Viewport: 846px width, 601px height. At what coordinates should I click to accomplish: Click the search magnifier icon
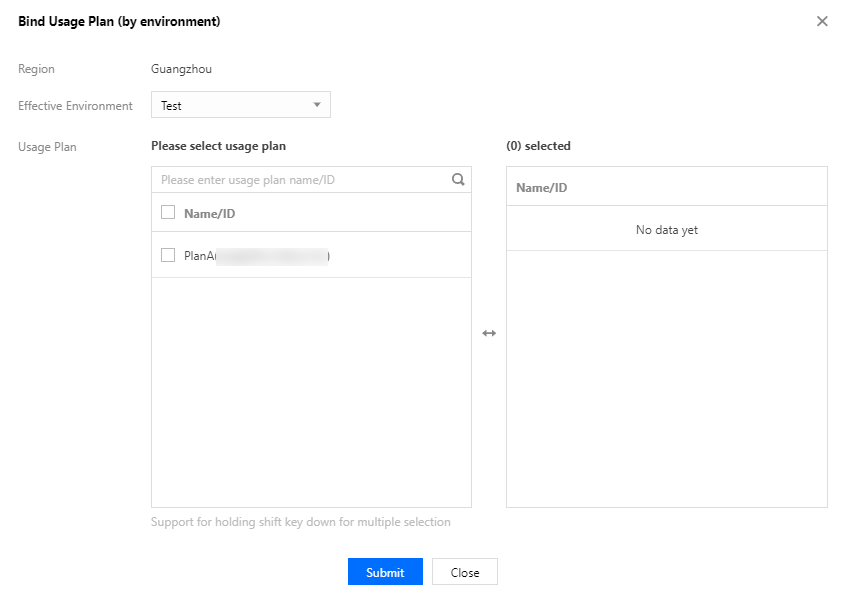pyautogui.click(x=458, y=180)
